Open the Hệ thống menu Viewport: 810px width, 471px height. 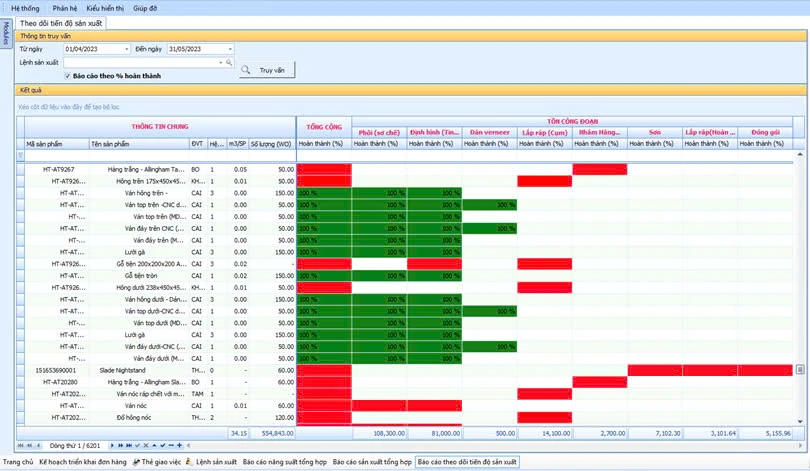pos(25,8)
